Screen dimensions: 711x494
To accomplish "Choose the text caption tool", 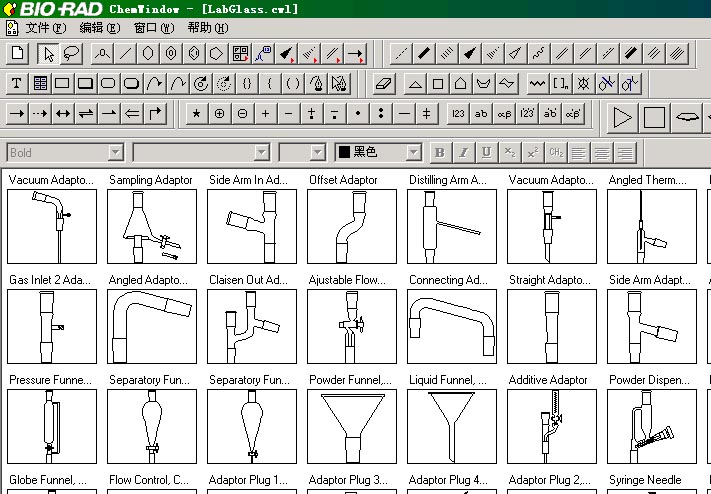I will coord(17,83).
